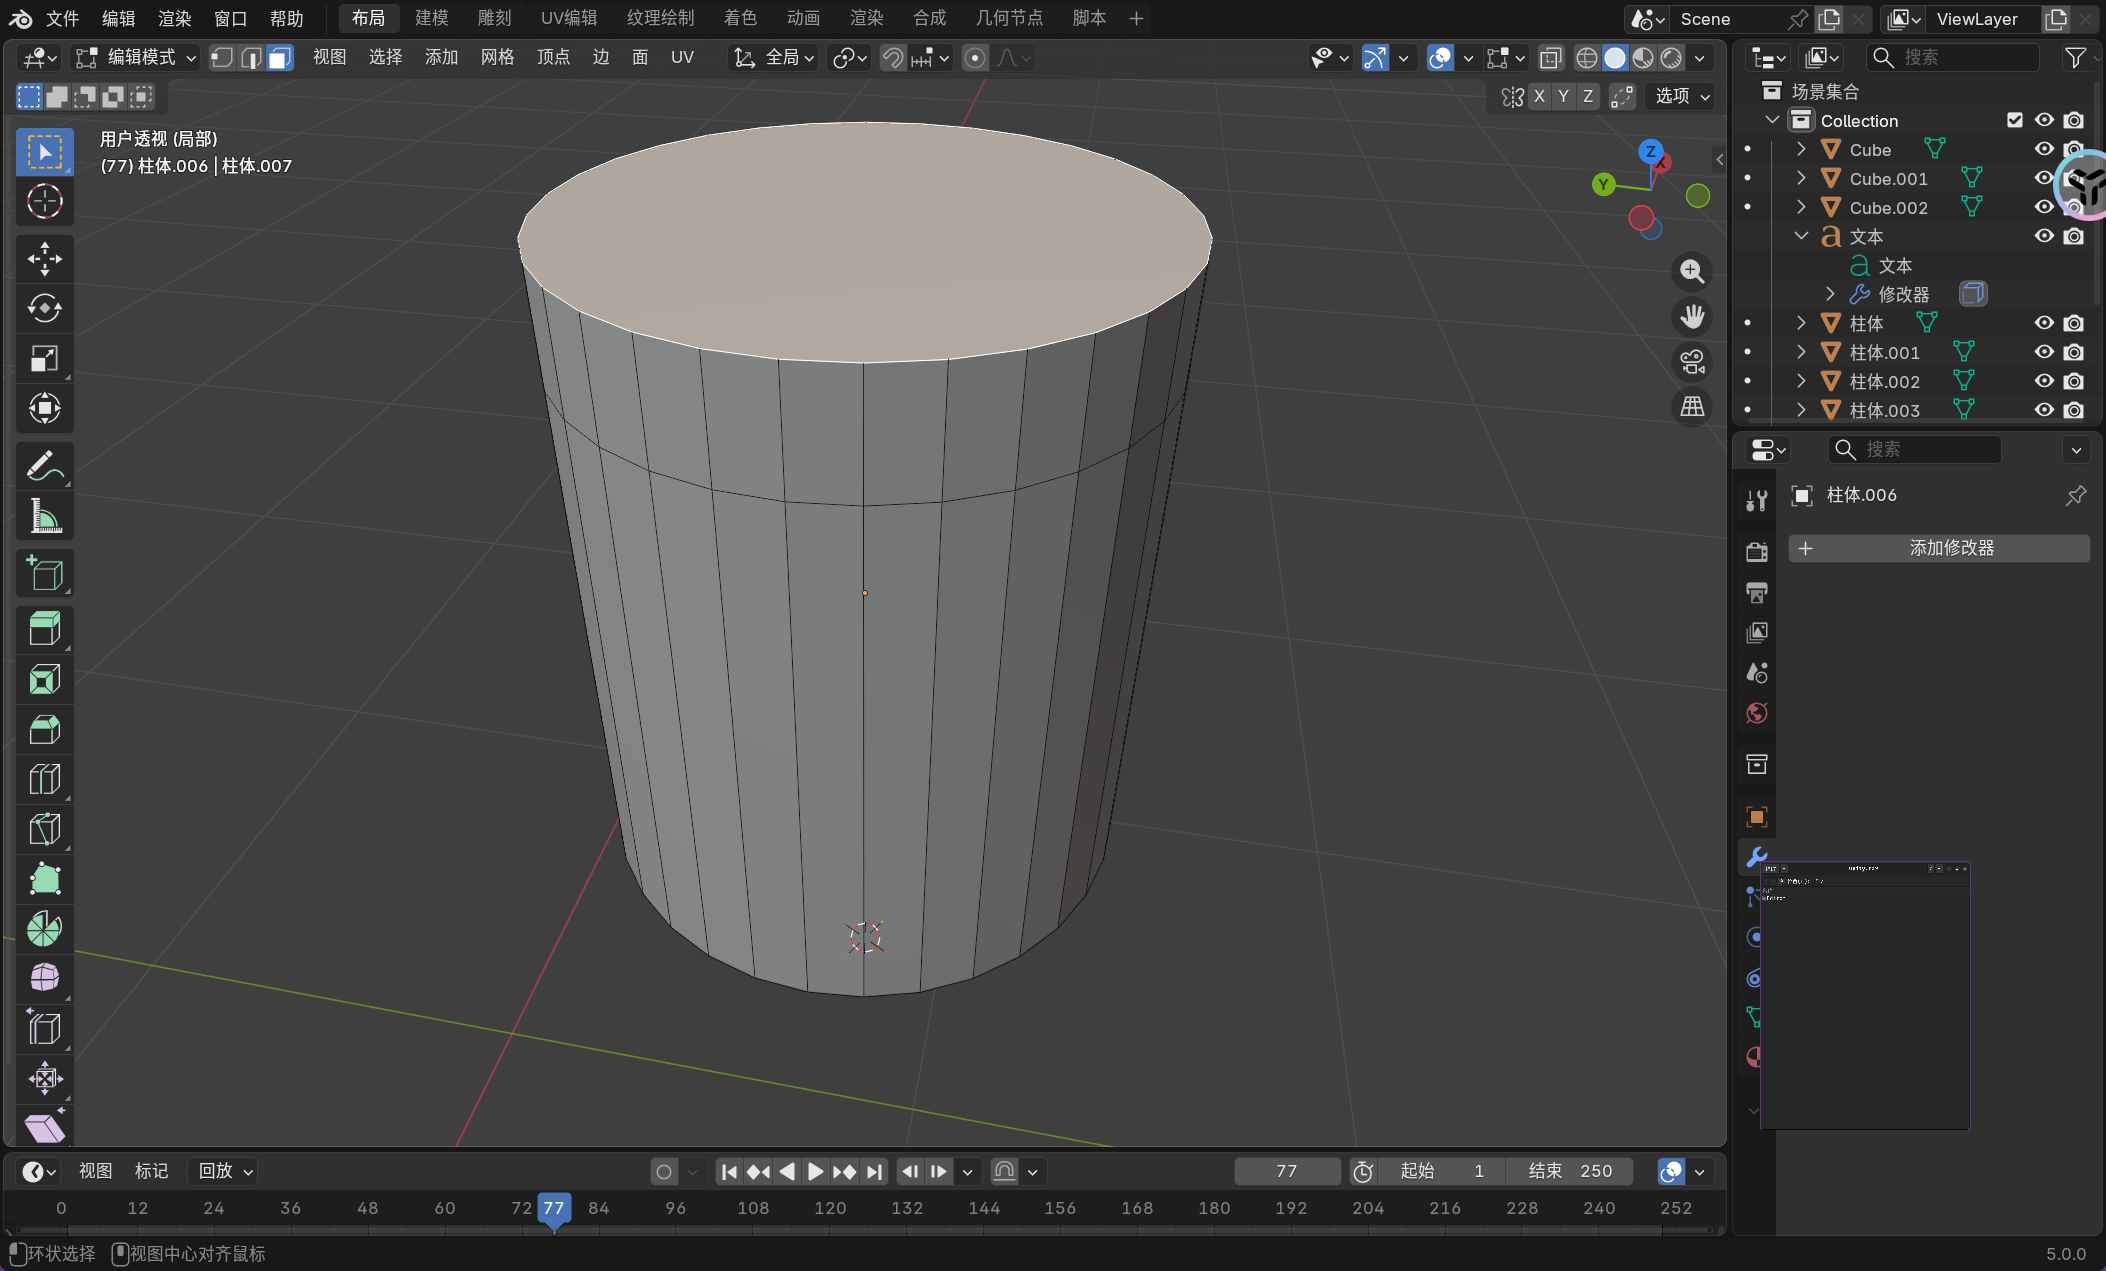Image resolution: width=2106 pixels, height=1271 pixels.
Task: Hide the Cube.001 object in outliner
Action: [x=2043, y=178]
